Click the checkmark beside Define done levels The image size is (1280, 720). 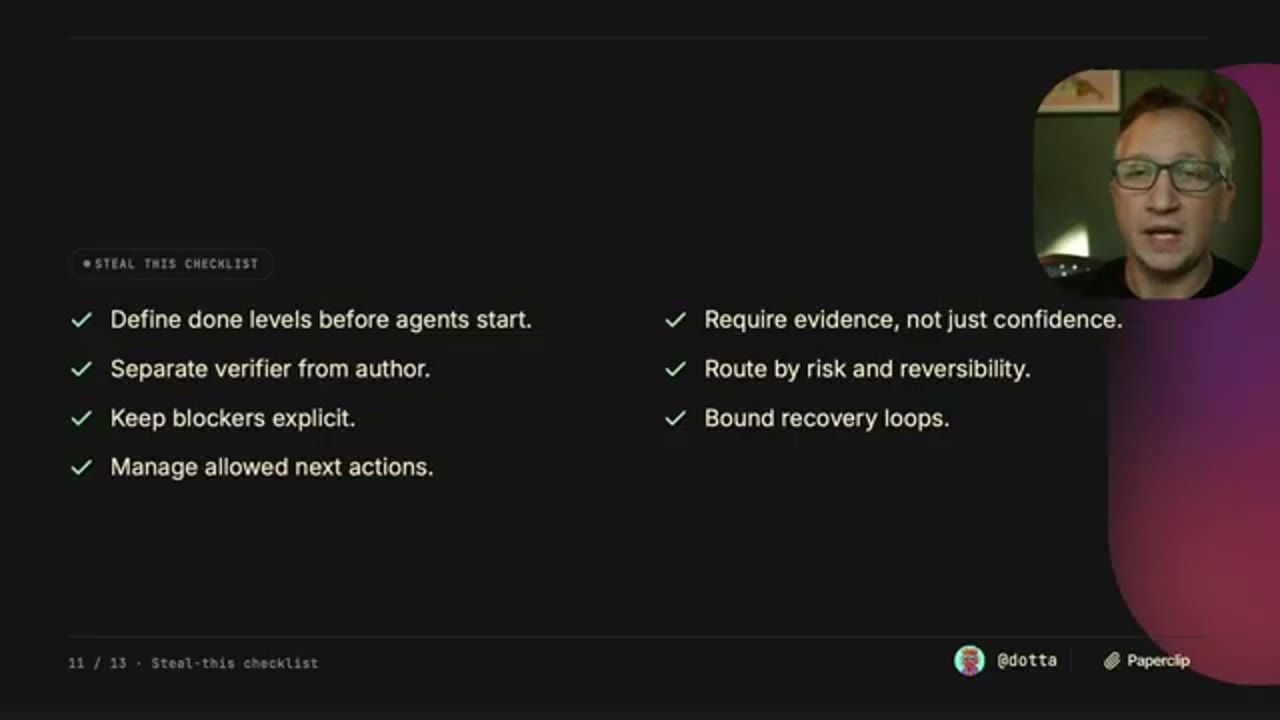[x=81, y=320]
